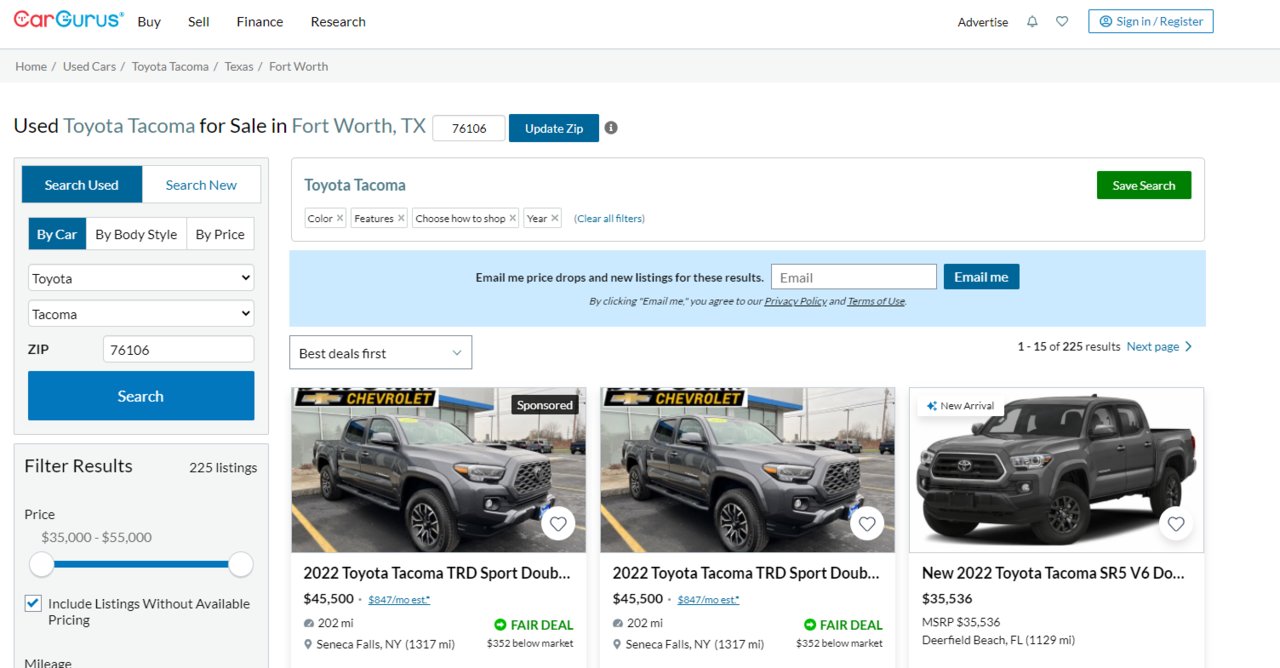Go to Used Cars breadcrumb
The image size is (1280, 668).
pos(89,66)
